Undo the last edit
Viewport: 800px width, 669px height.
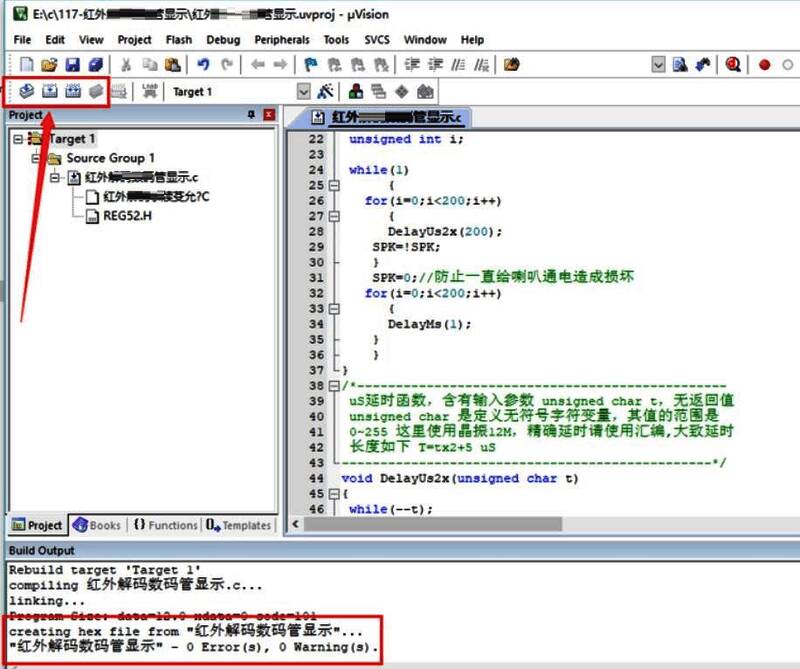(x=204, y=63)
